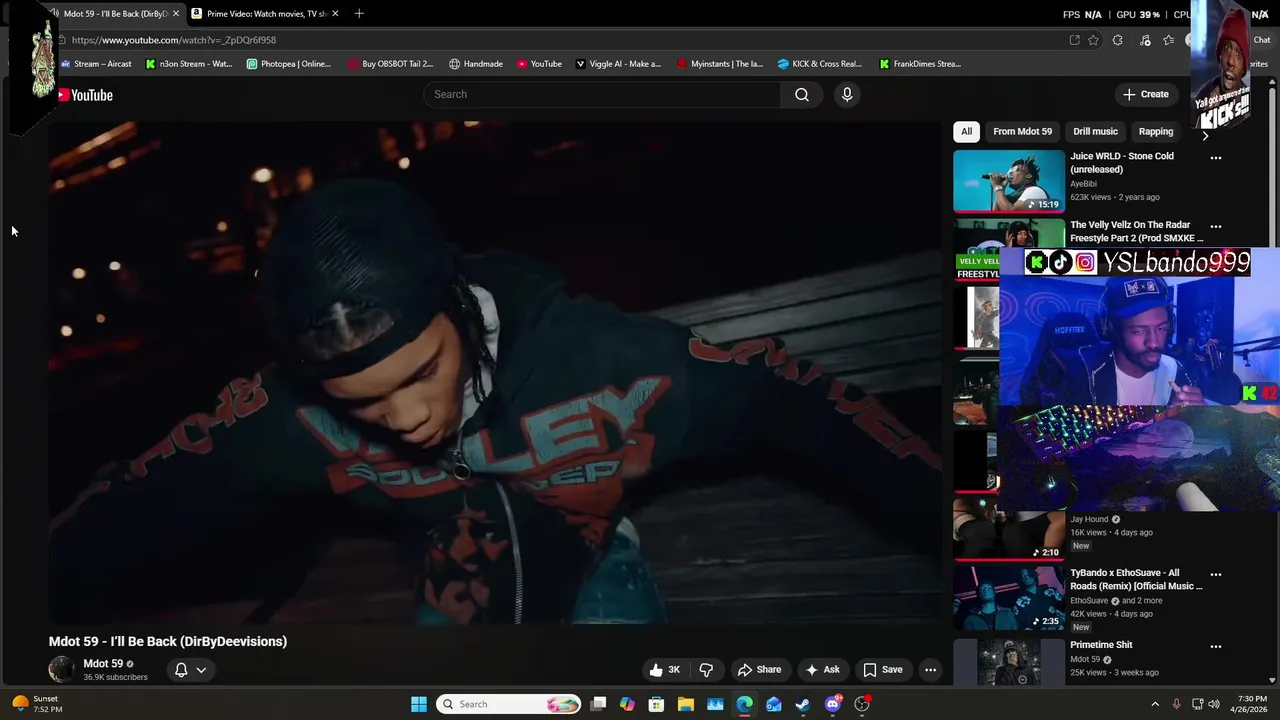Open the Mdot 59 channel name link
1280x720 pixels.
point(103,664)
